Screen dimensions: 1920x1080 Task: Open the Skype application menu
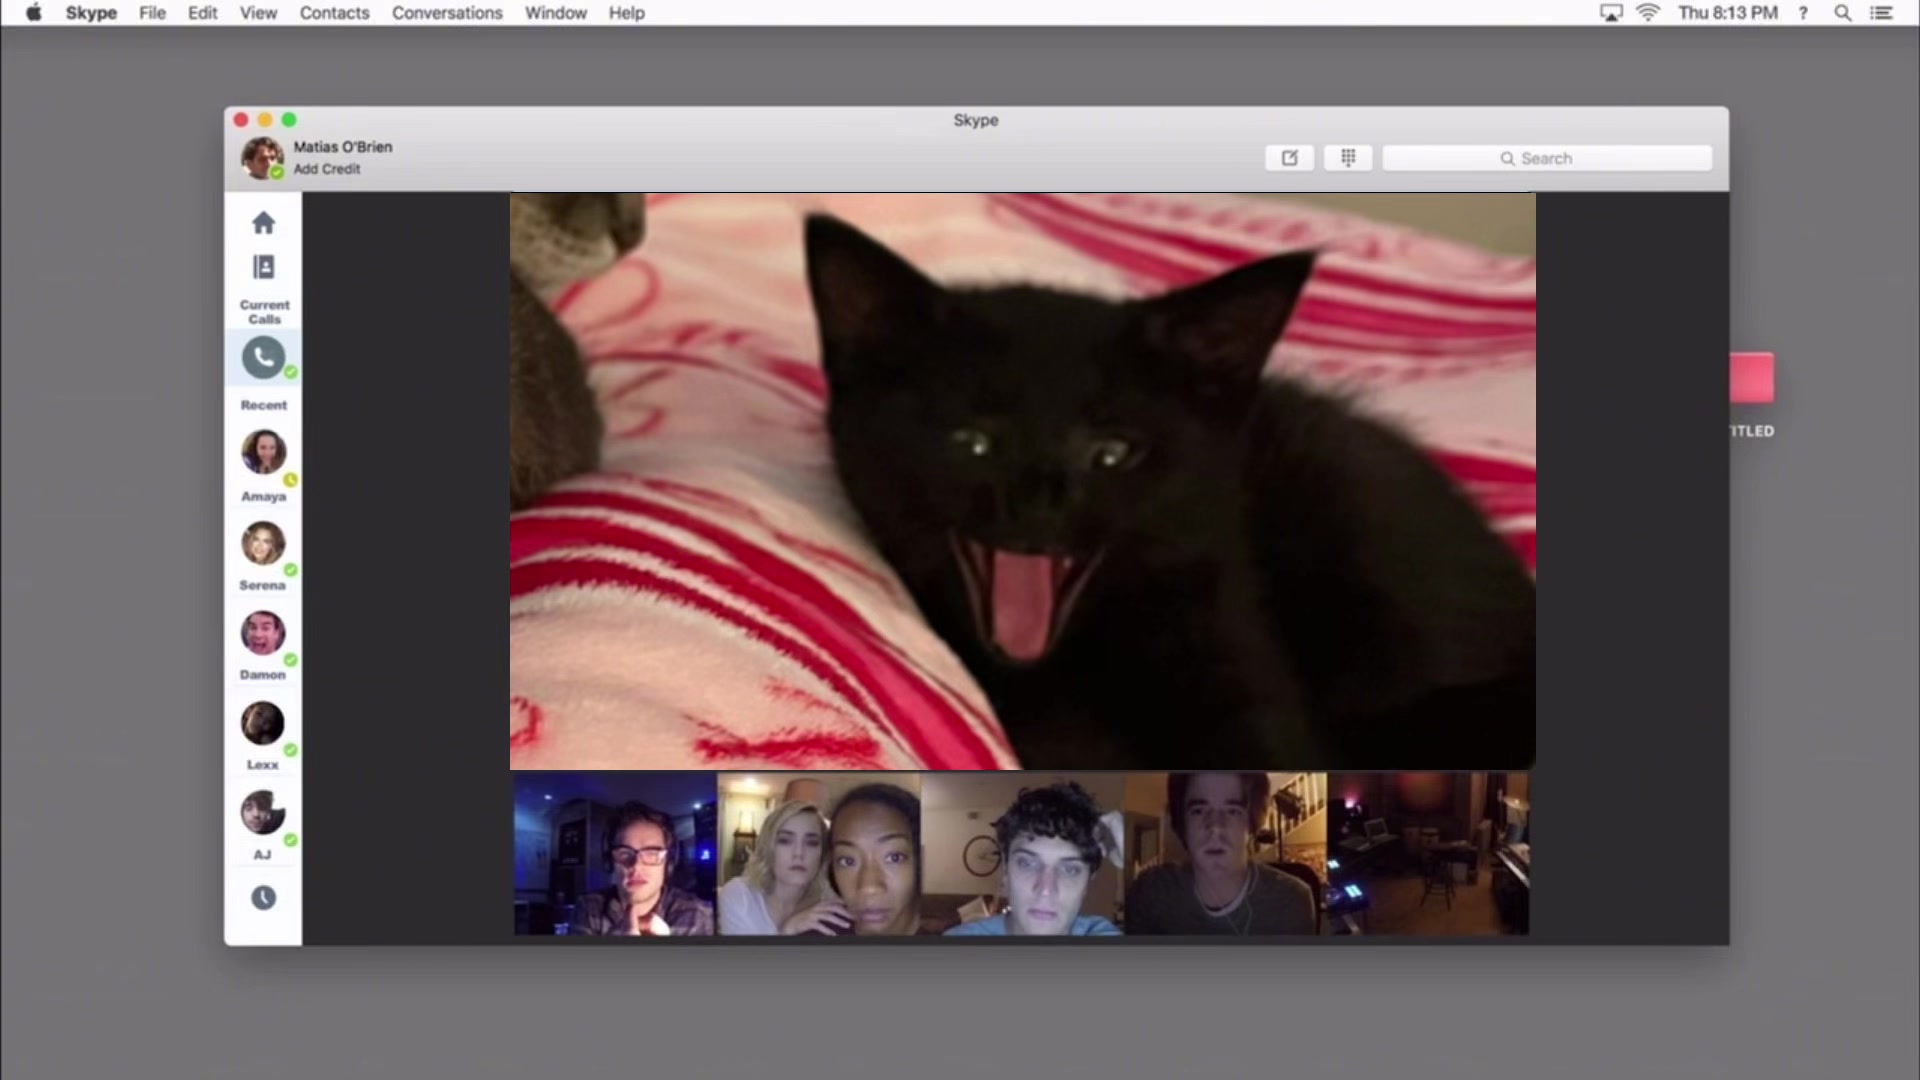tap(91, 13)
